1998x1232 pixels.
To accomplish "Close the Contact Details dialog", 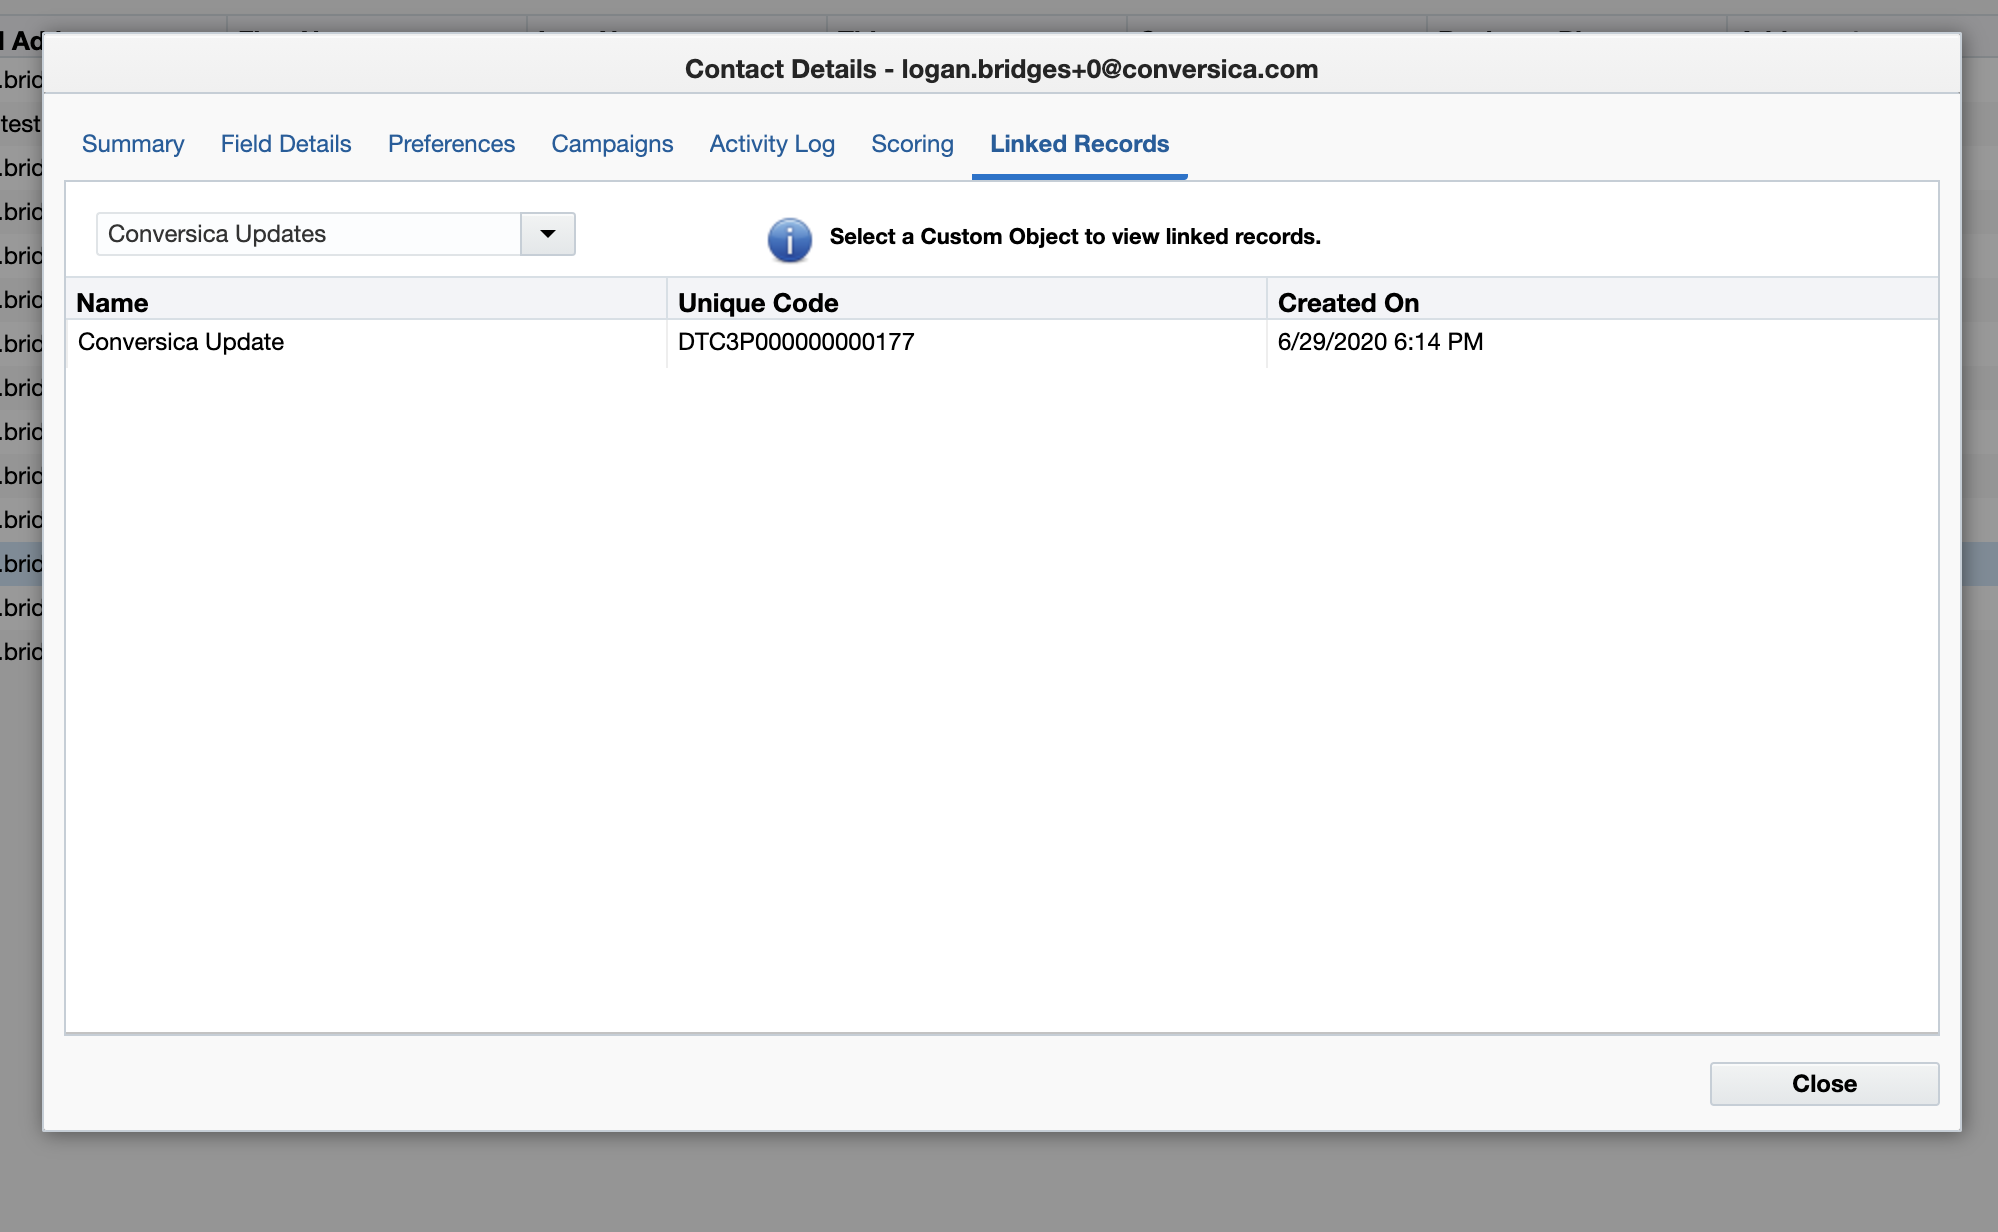I will coord(1824,1084).
